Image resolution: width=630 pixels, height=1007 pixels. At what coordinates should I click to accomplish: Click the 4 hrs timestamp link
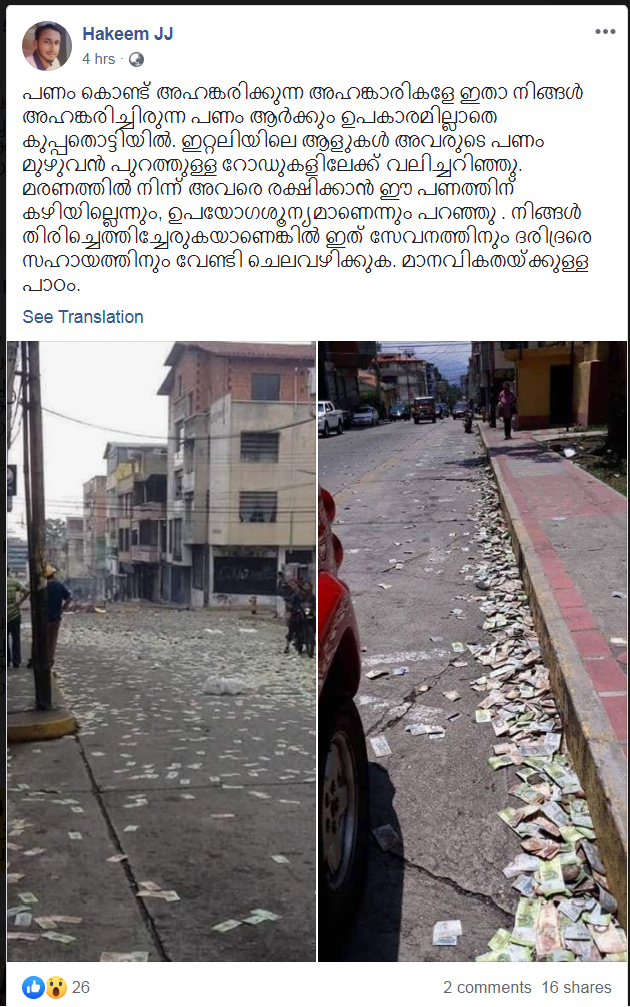pos(98,59)
